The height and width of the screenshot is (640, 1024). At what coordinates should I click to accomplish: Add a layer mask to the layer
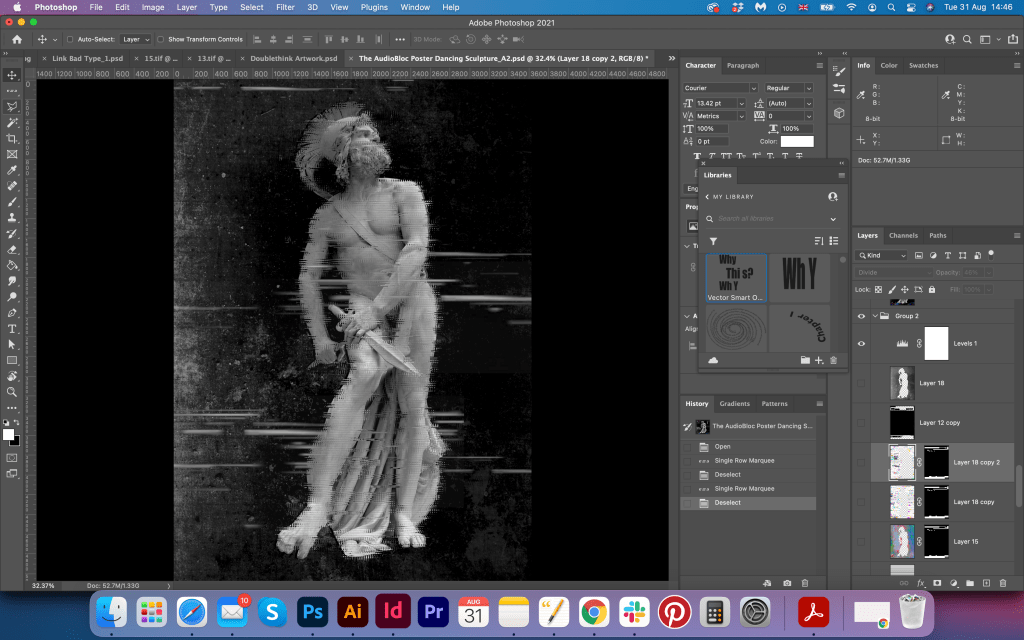click(x=937, y=582)
